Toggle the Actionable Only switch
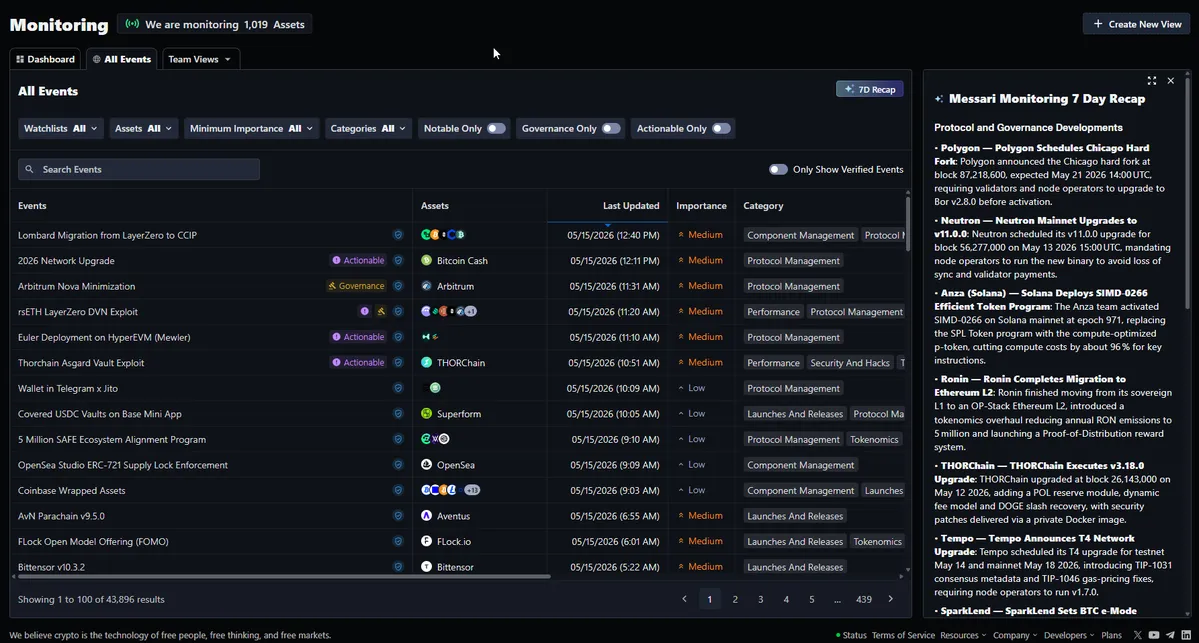 pyautogui.click(x=721, y=128)
